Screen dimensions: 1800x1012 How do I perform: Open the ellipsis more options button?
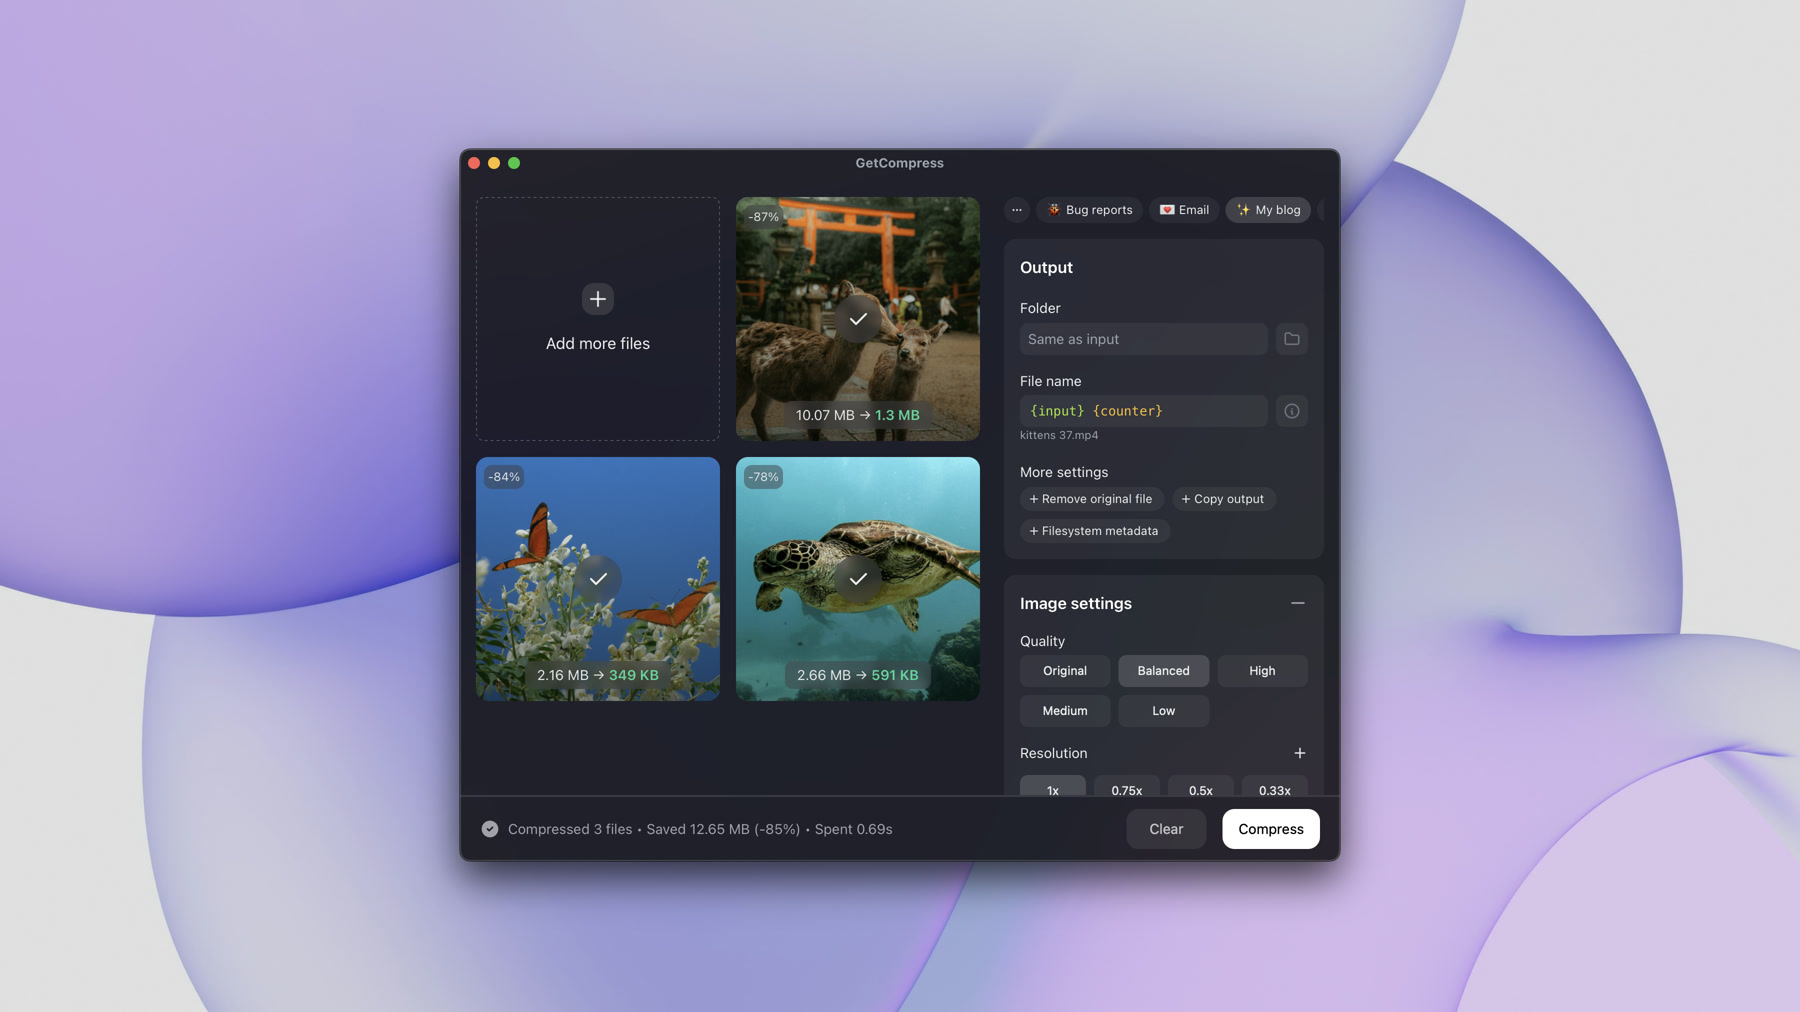click(x=1016, y=210)
